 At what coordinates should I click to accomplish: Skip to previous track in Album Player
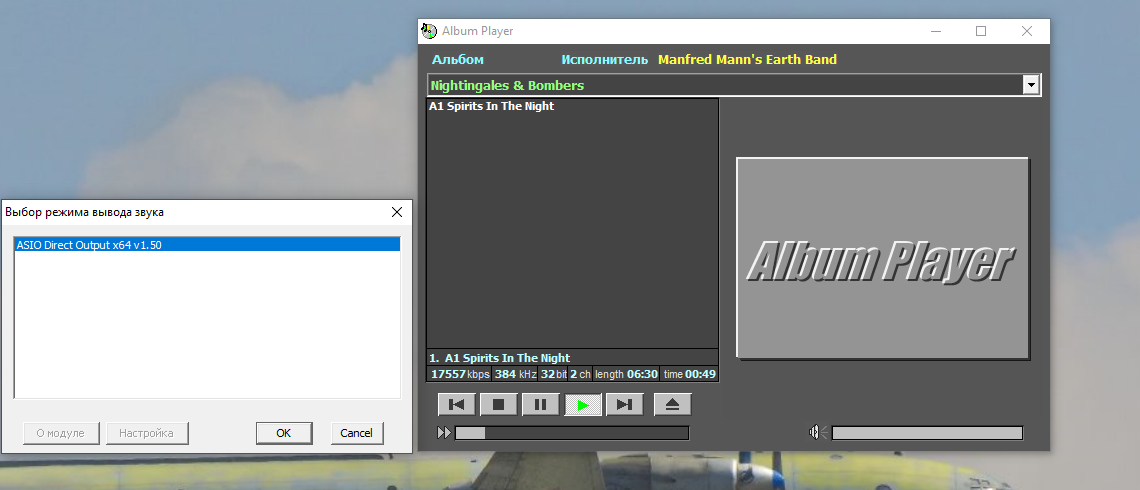457,404
